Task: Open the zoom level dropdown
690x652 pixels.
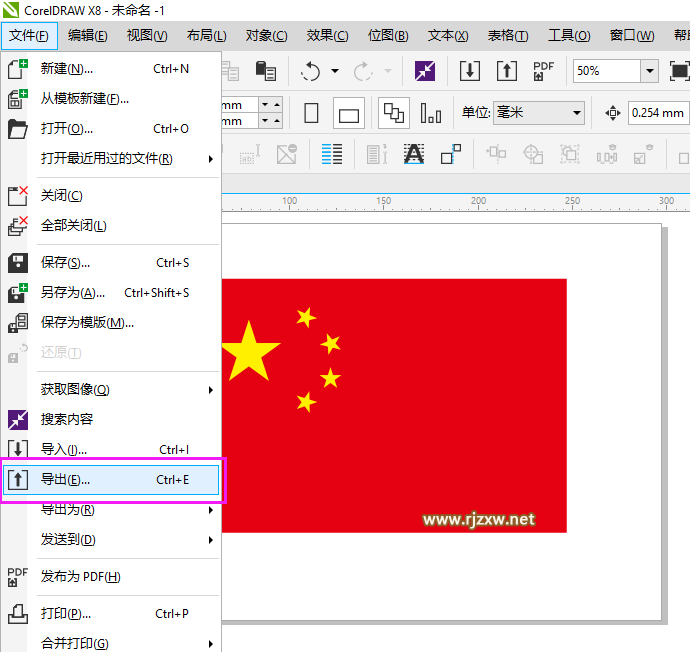Action: click(x=650, y=71)
